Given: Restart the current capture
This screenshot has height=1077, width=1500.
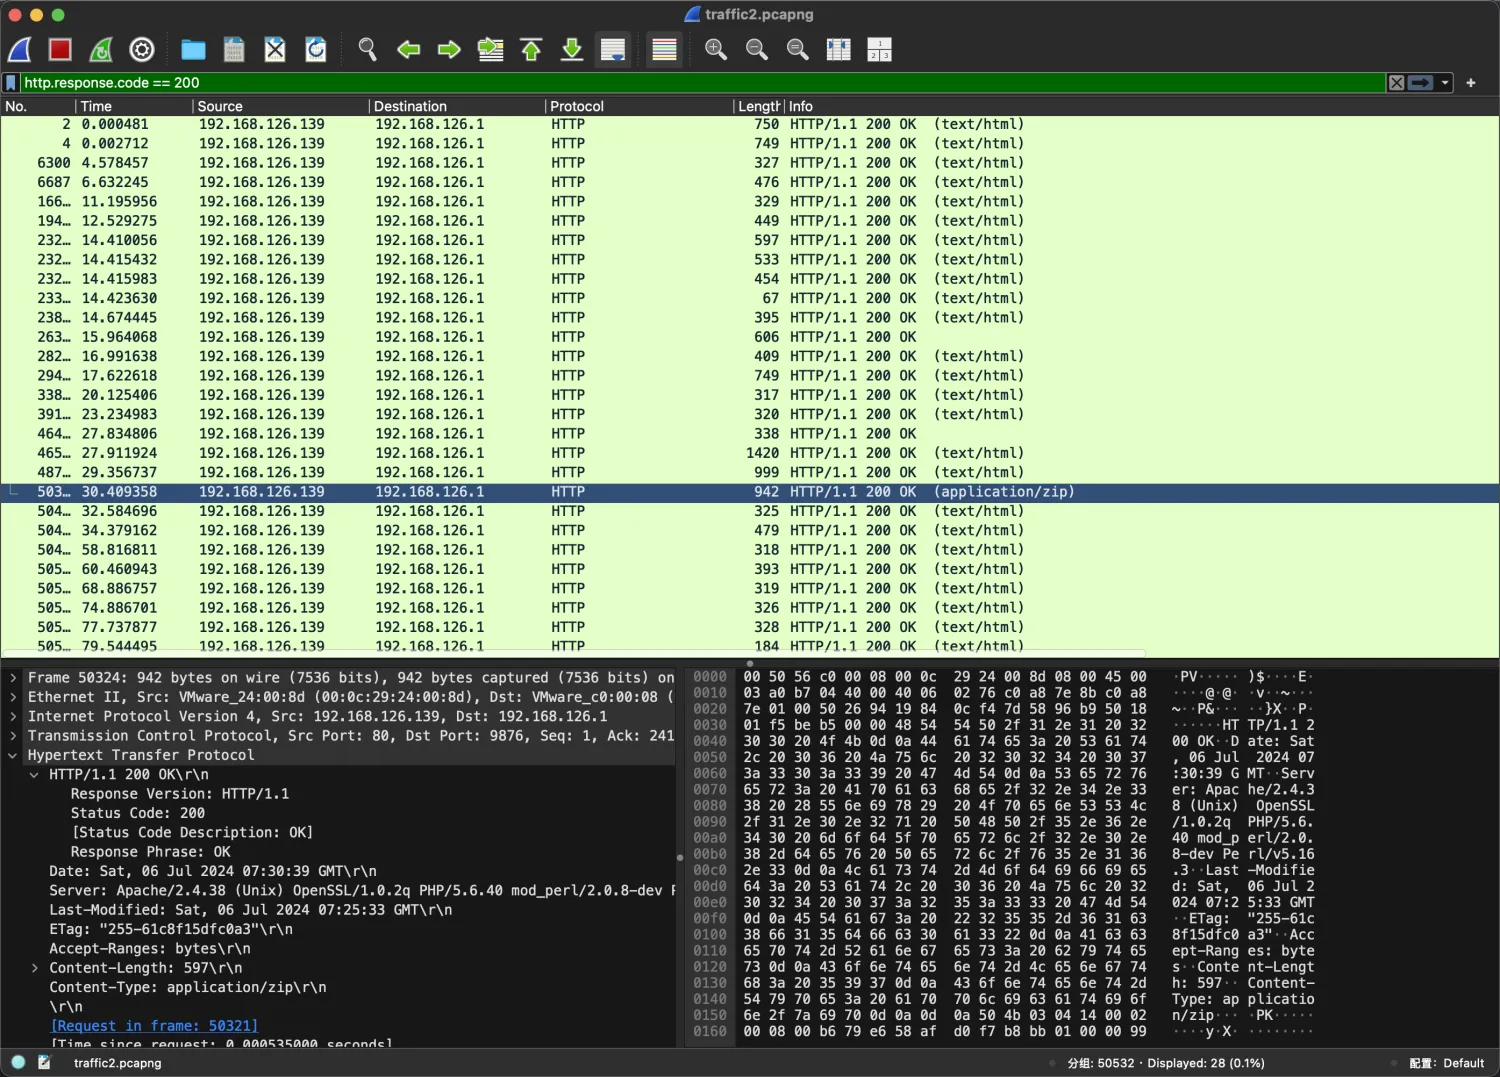Looking at the screenshot, I should coord(101,49).
